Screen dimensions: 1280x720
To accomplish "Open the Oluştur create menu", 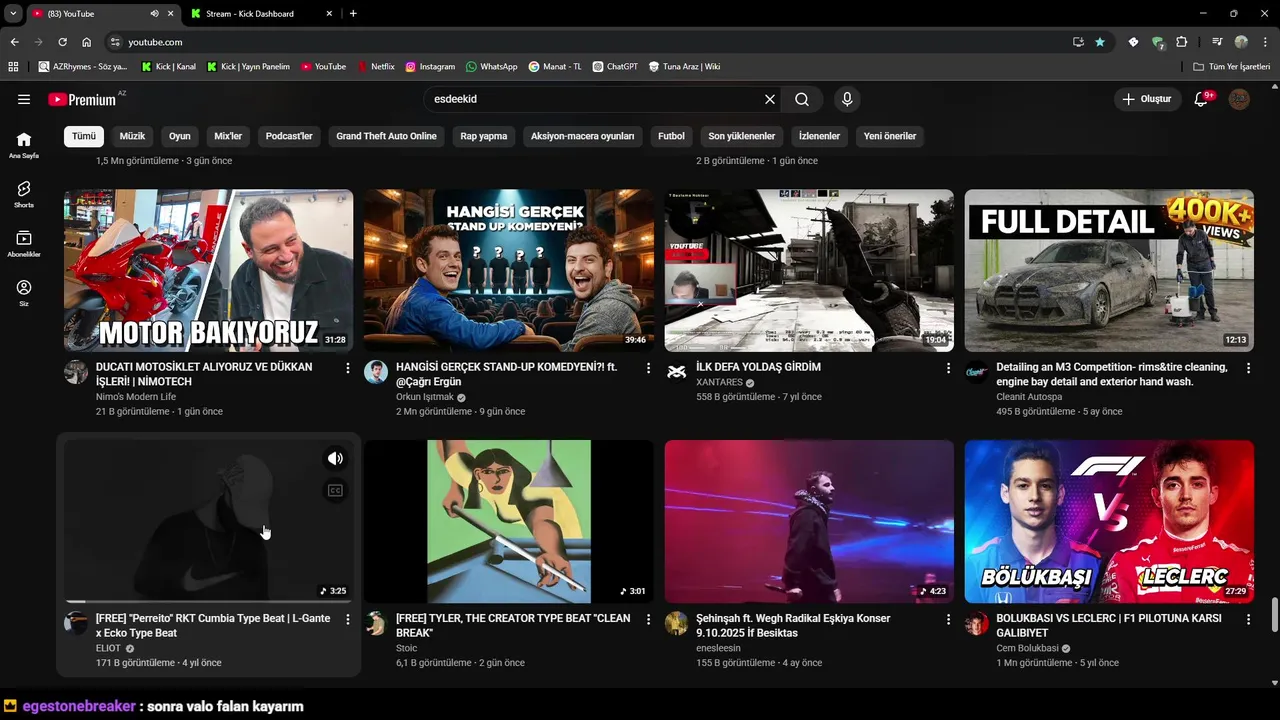I will click(x=1146, y=99).
